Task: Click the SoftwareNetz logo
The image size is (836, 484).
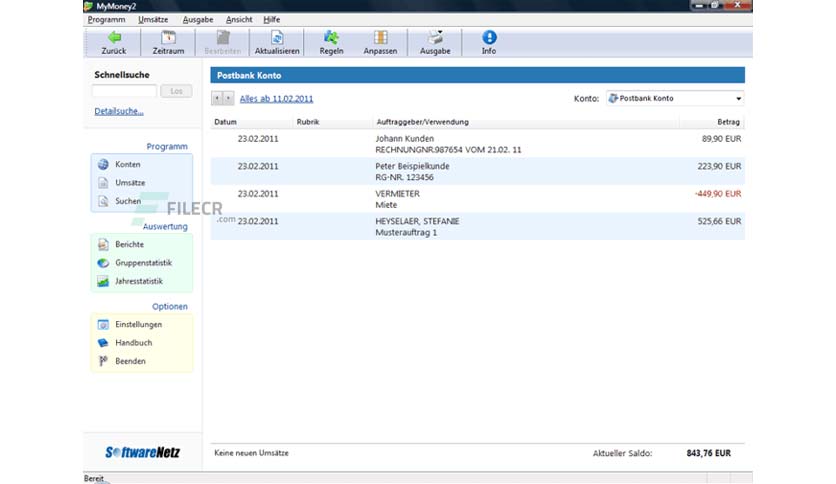Action: point(142,453)
